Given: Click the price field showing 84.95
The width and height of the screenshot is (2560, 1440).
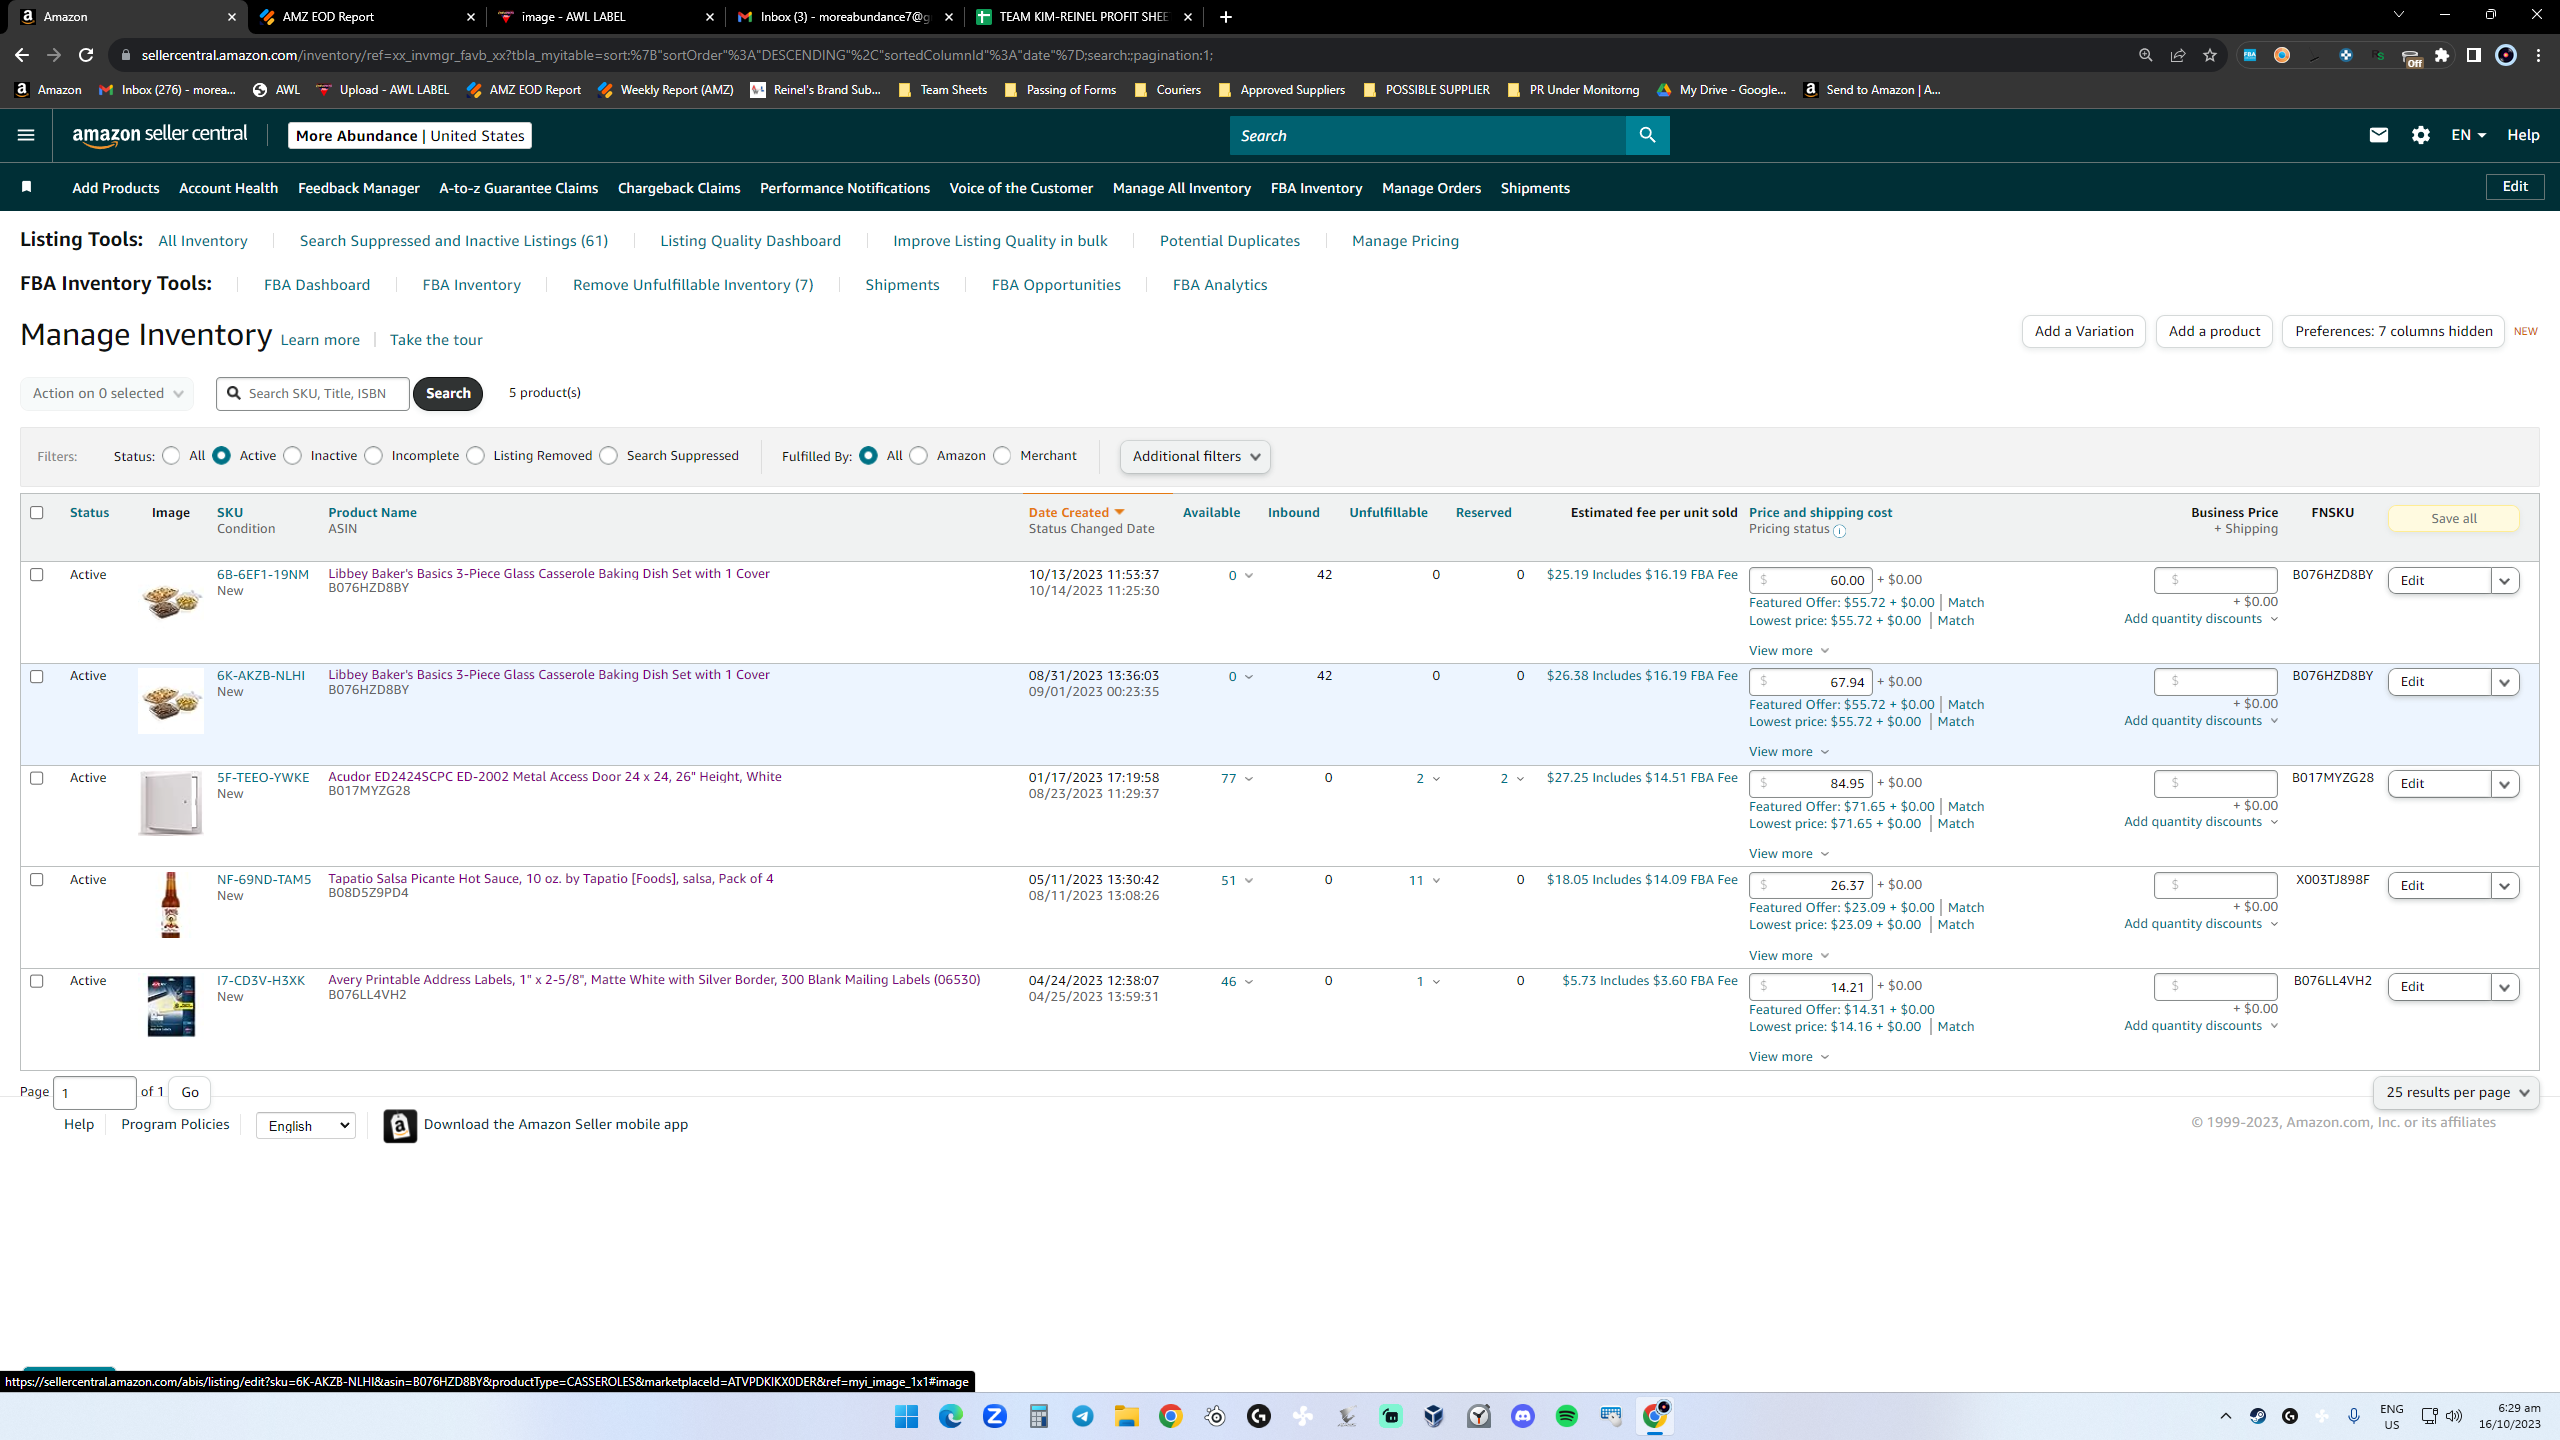Looking at the screenshot, I should 1810,783.
